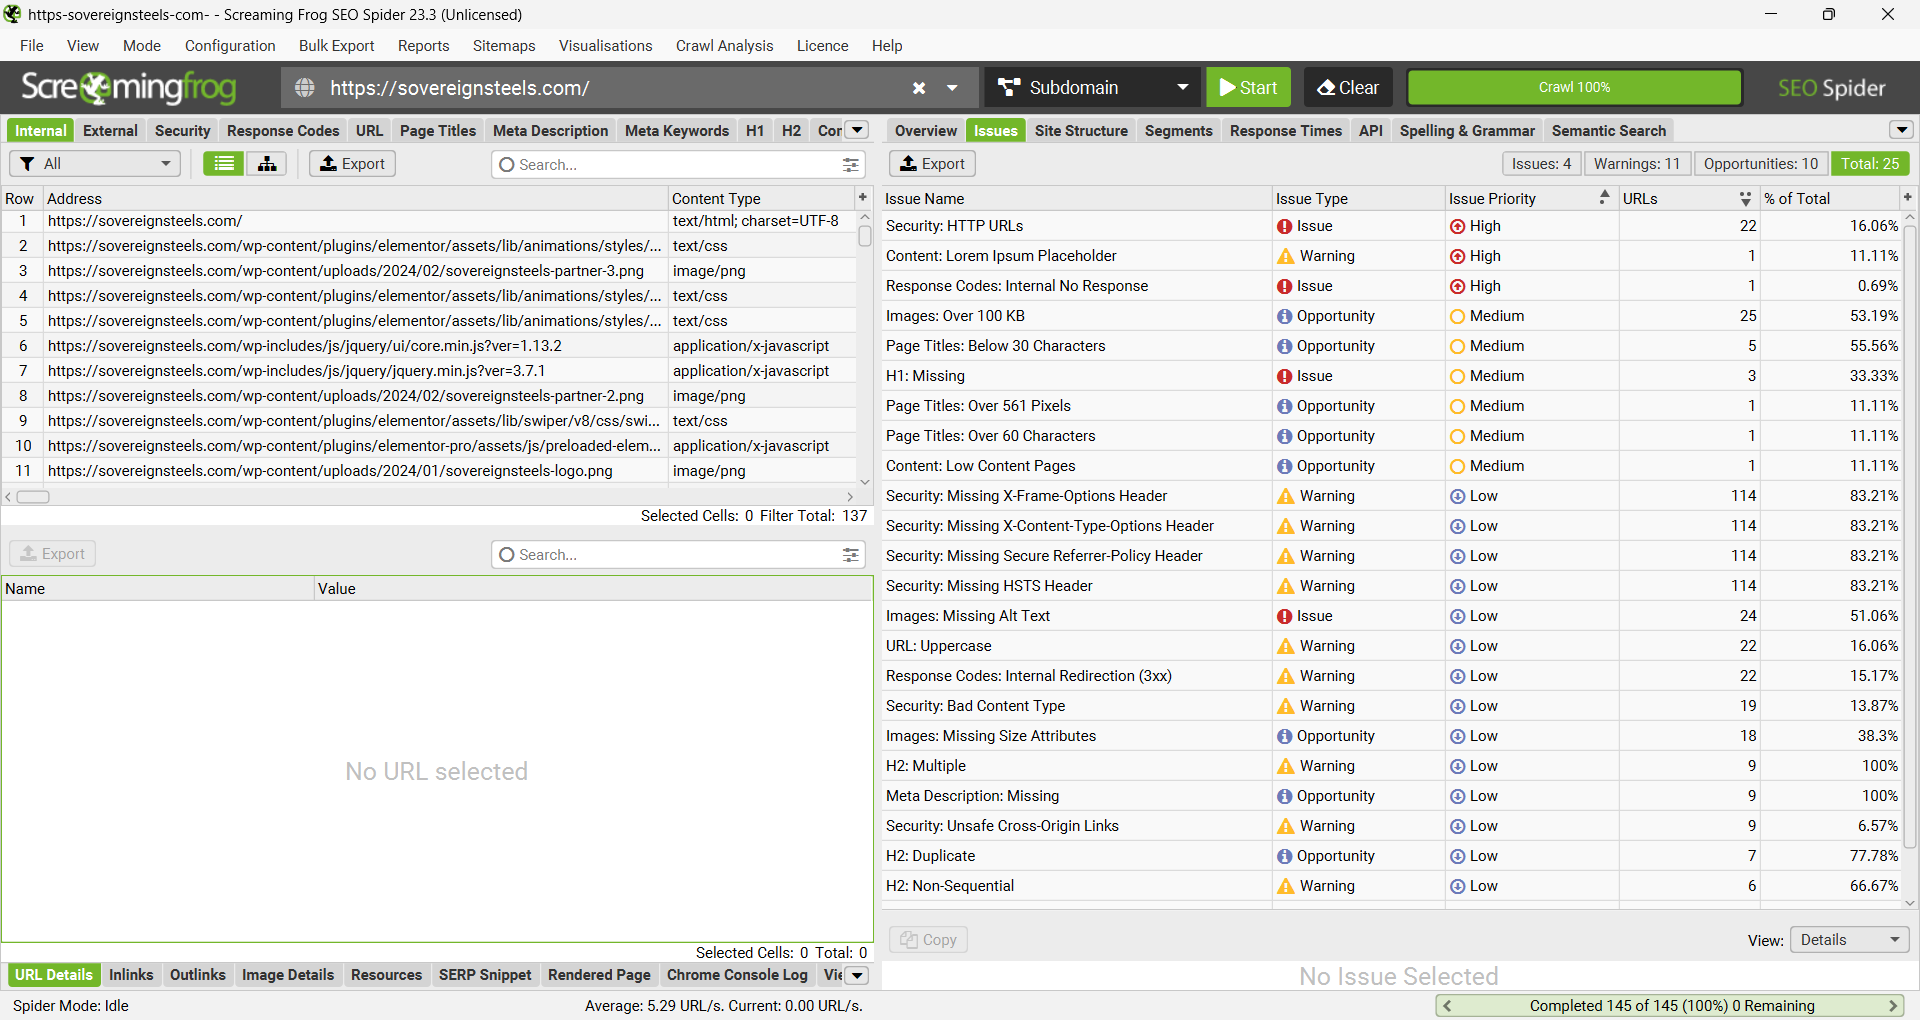Click the plus icon beside Content Type column
This screenshot has height=1020, width=1920.
tap(863, 198)
